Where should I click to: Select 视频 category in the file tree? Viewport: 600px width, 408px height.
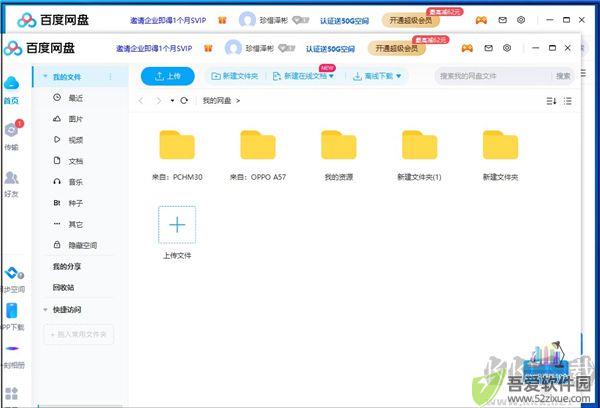[75, 140]
